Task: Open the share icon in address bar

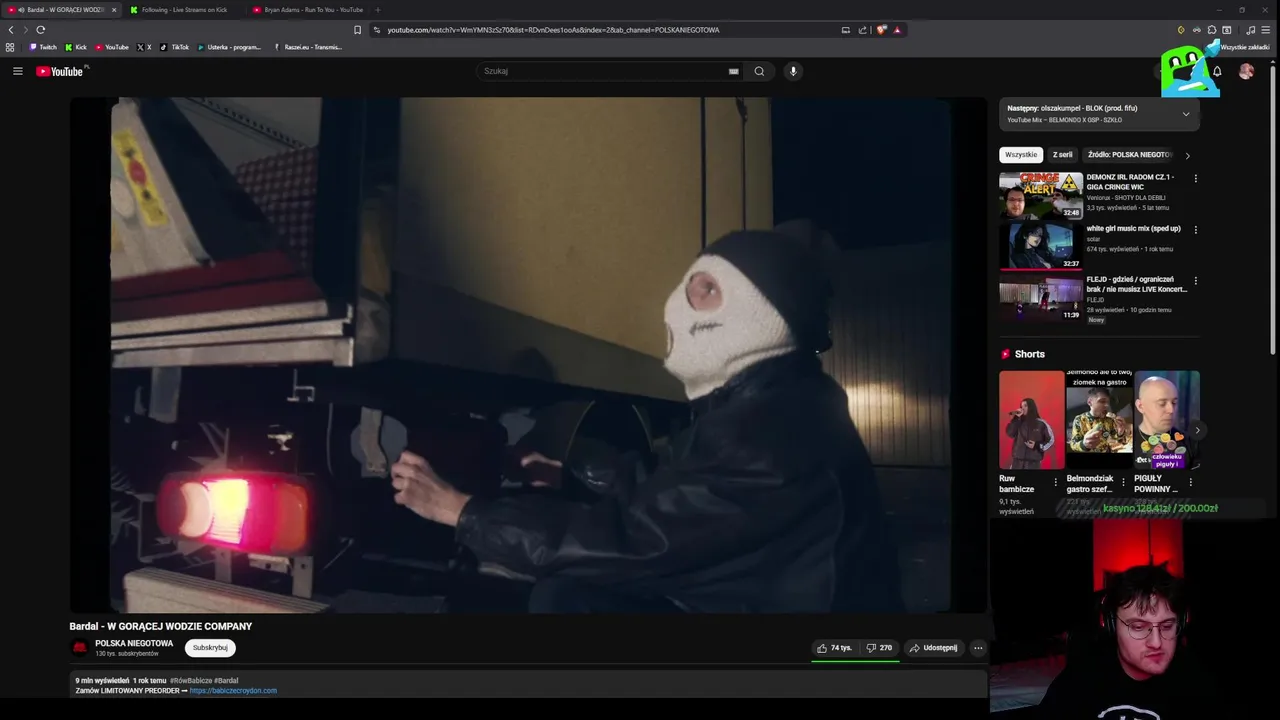Action: click(862, 30)
